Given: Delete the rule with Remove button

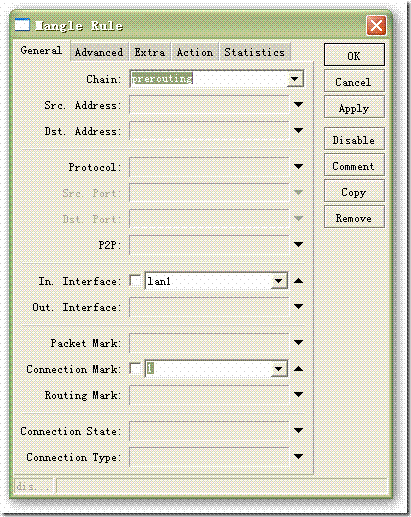Looking at the screenshot, I should pos(354,218).
